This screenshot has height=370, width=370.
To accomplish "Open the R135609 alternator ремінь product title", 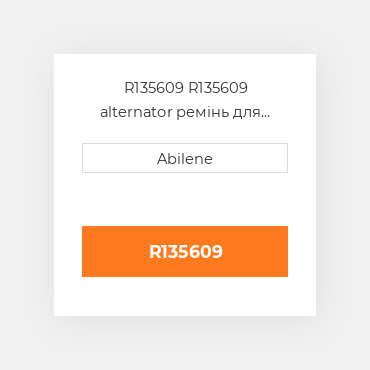I will (185, 100).
